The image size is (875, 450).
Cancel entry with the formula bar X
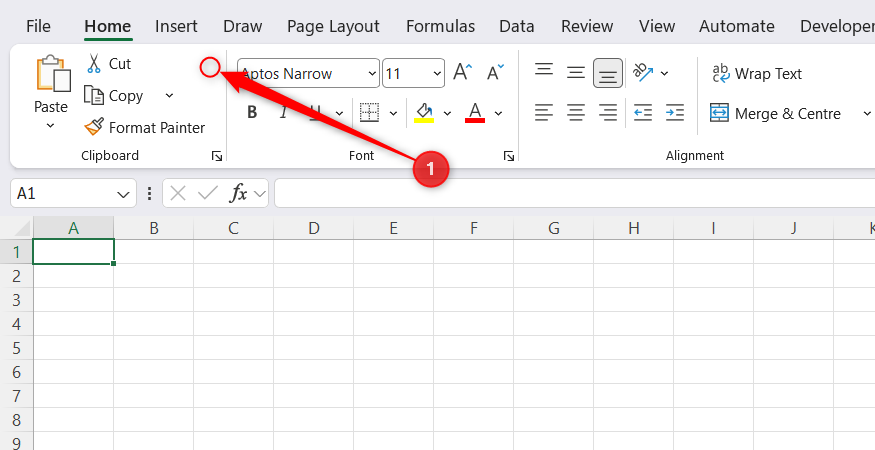click(x=177, y=194)
